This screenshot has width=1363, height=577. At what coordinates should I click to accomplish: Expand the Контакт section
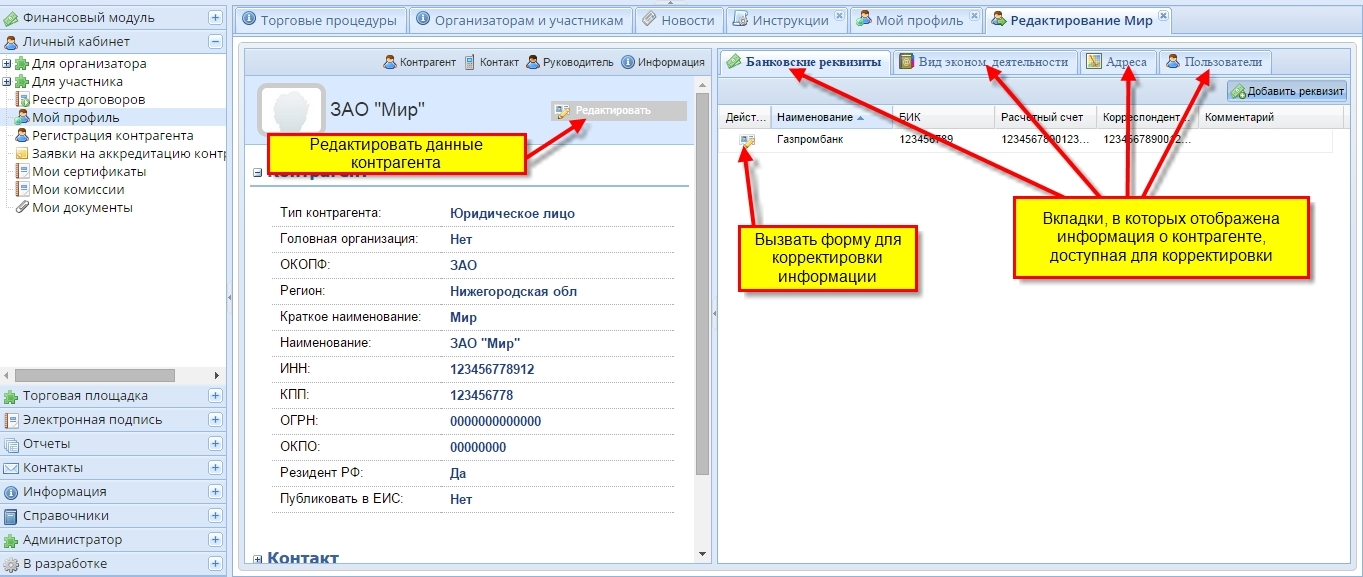point(257,559)
